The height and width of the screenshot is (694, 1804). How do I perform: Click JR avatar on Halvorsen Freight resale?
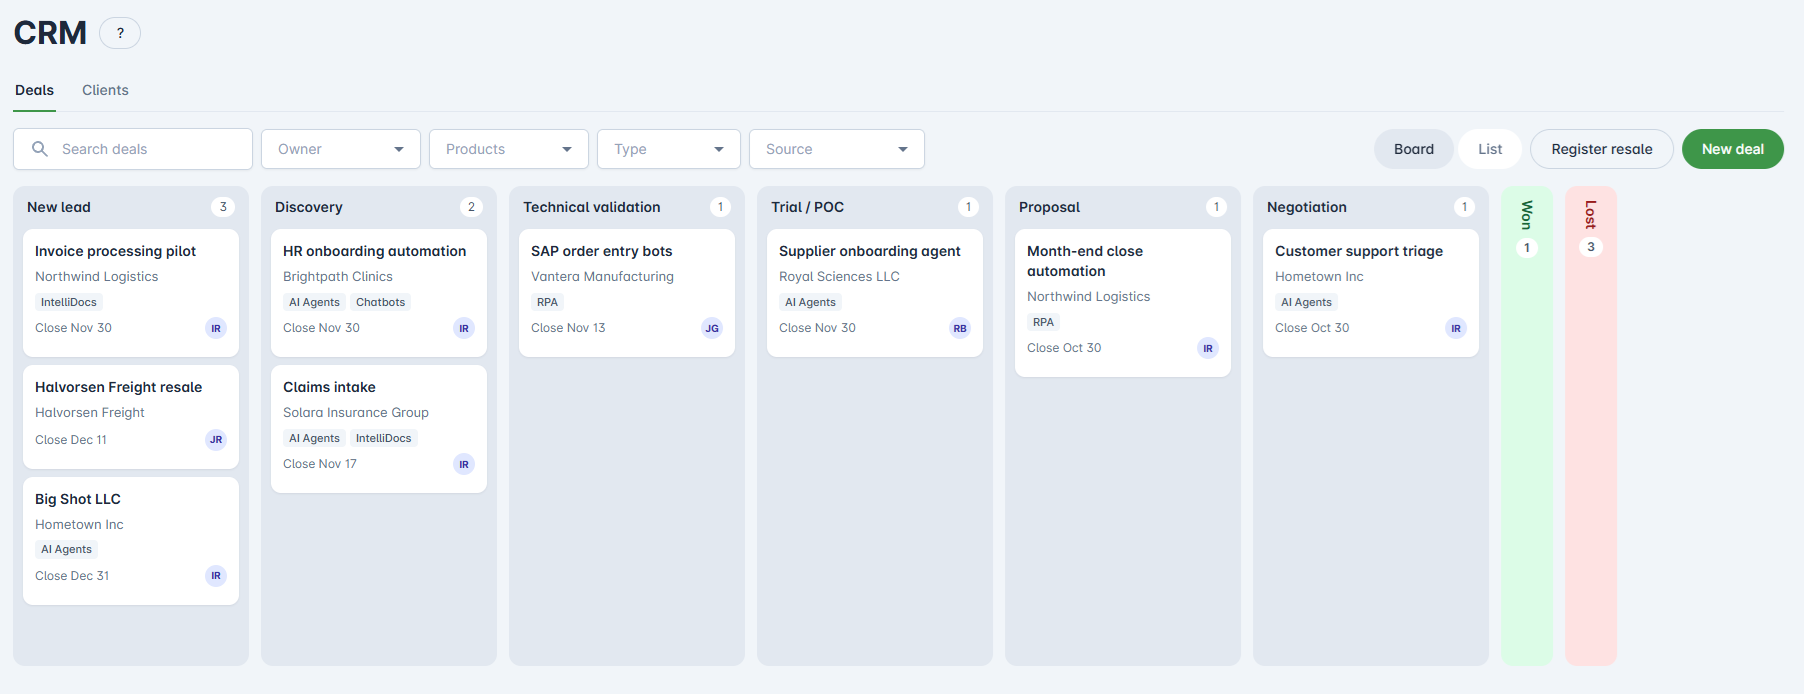216,440
